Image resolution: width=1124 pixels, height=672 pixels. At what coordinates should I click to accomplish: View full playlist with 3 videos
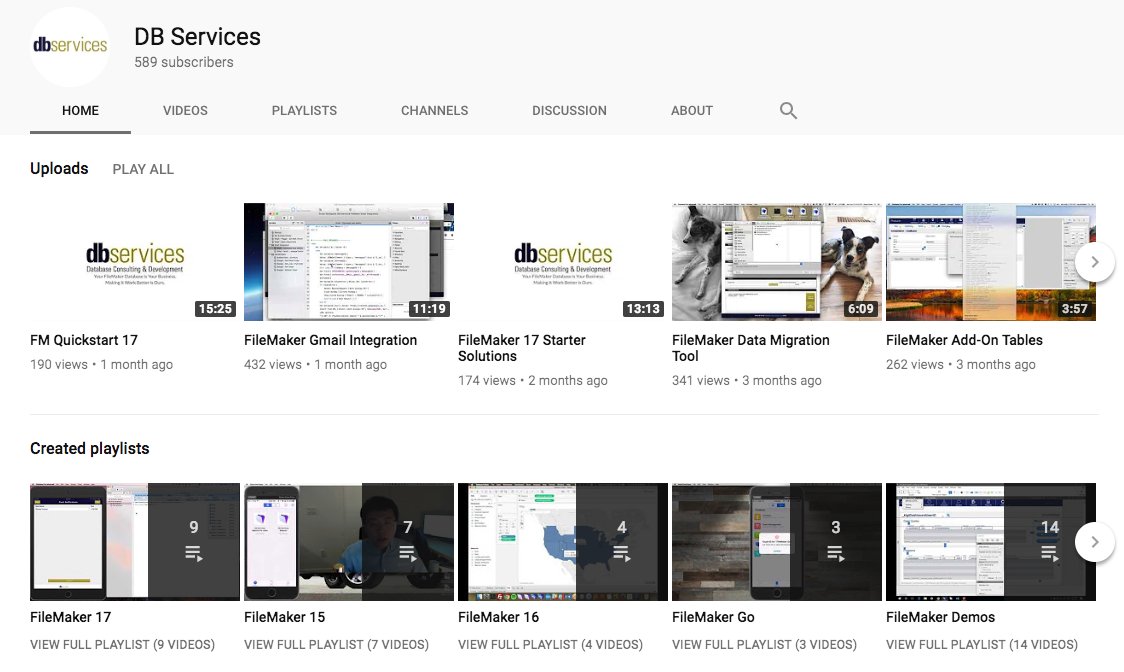pos(764,645)
